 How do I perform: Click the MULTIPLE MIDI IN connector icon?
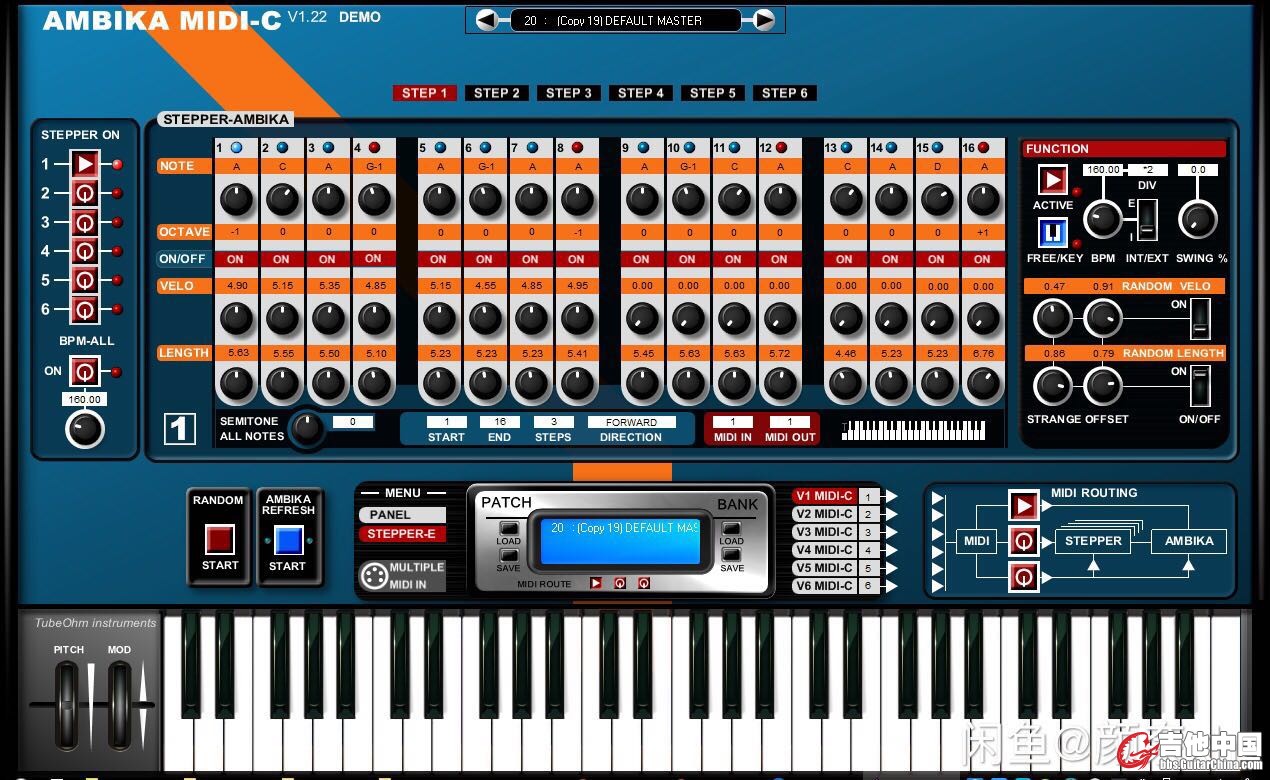pyautogui.click(x=373, y=576)
